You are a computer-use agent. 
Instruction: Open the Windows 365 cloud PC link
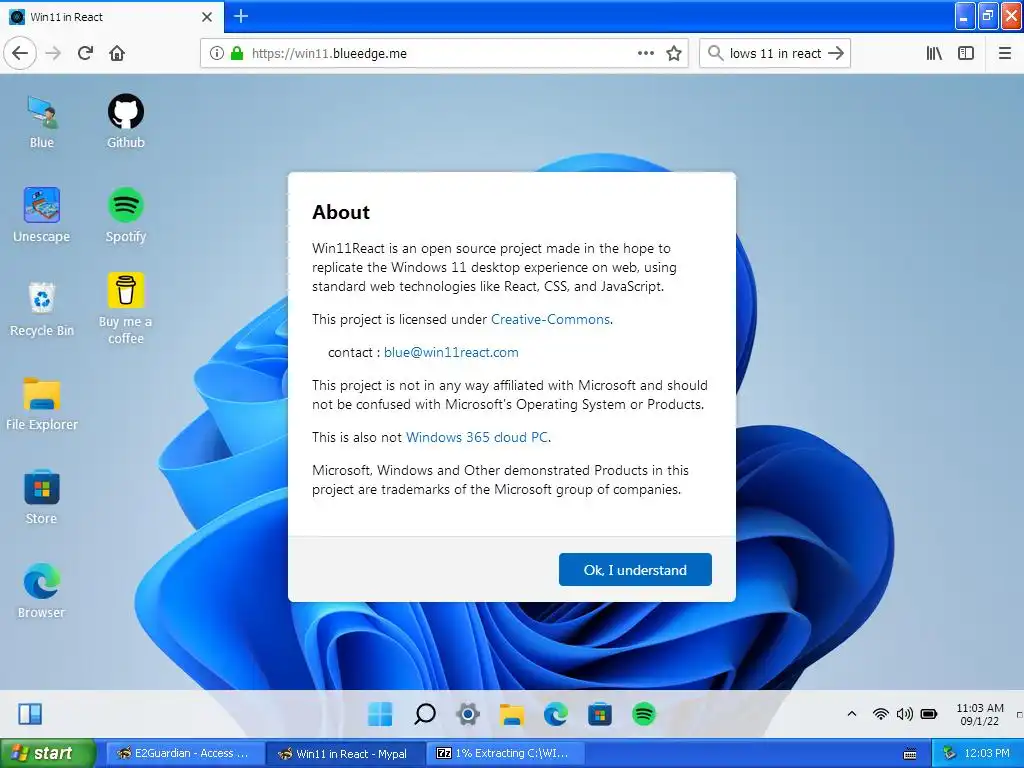point(477,437)
